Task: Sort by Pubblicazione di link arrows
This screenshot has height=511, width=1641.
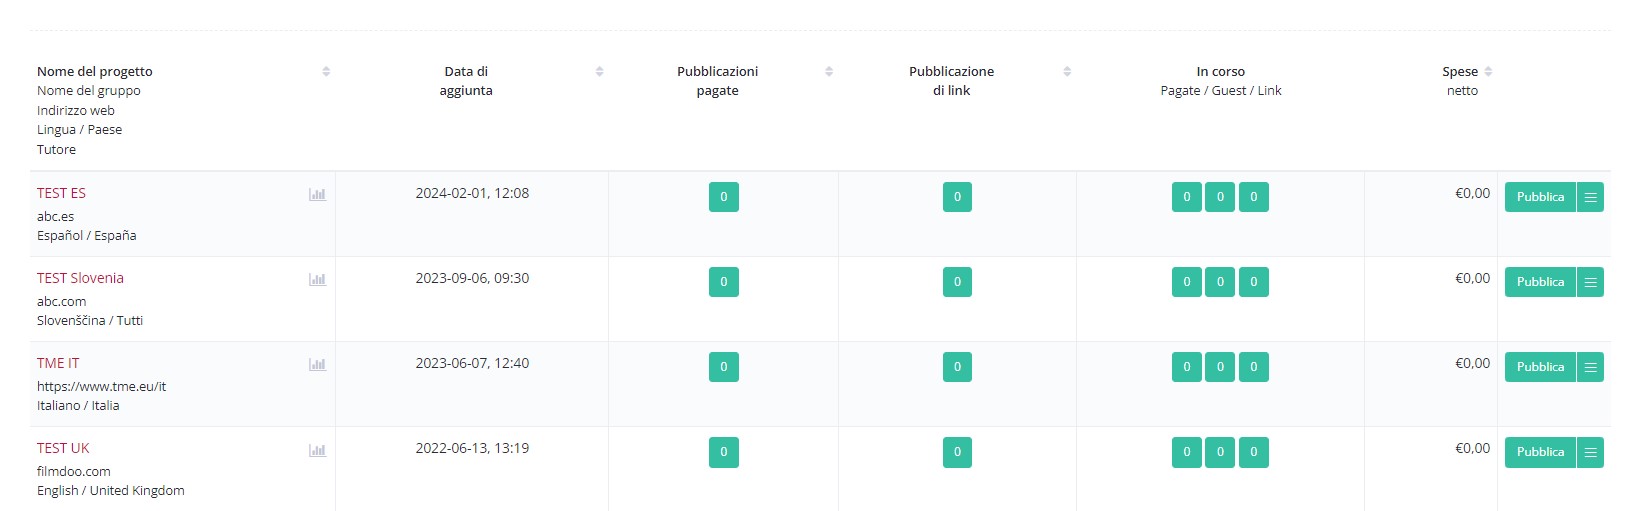Action: click(x=1067, y=71)
